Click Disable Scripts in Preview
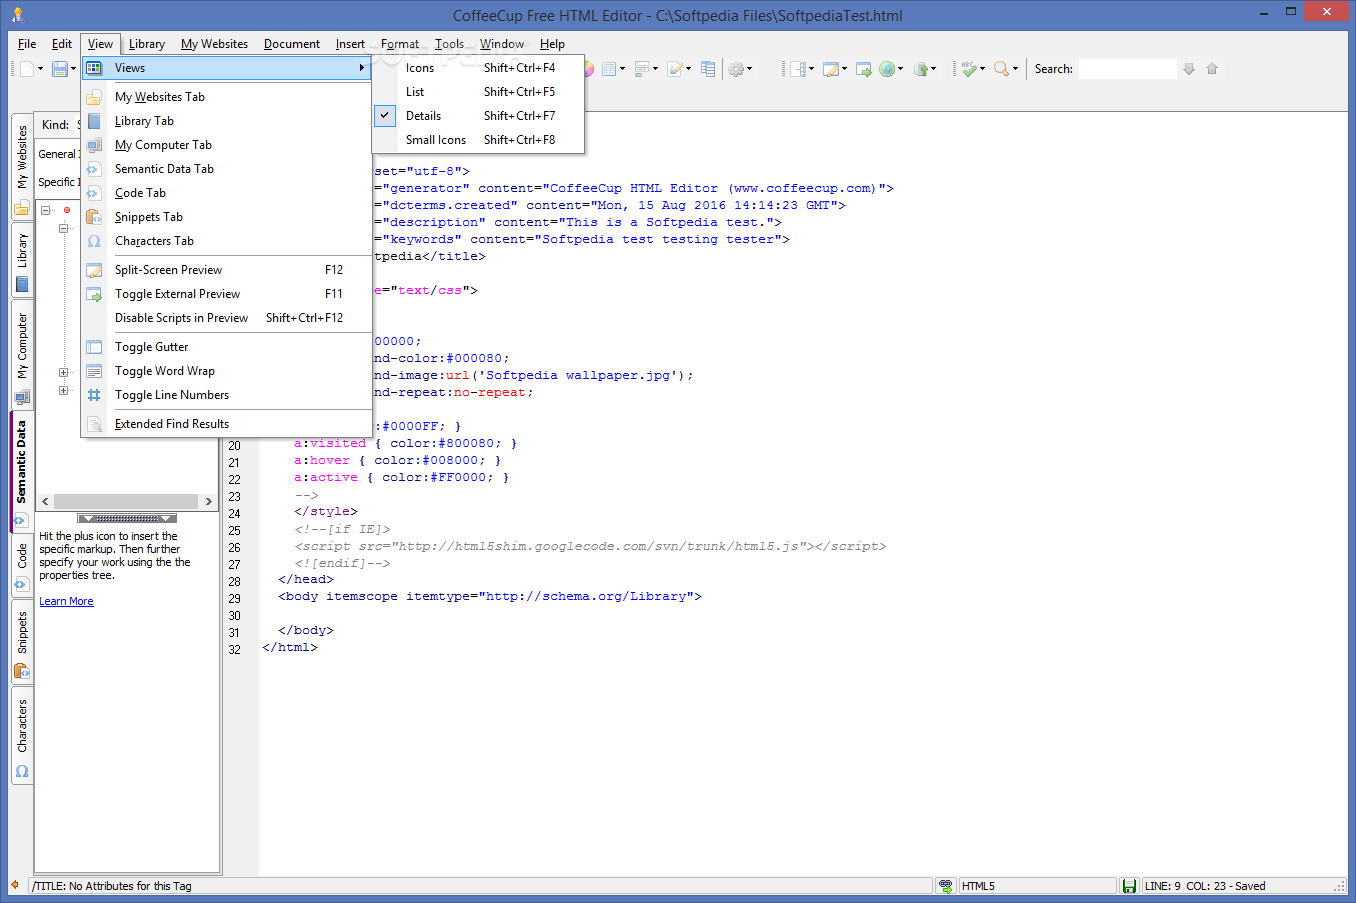 tap(227, 318)
